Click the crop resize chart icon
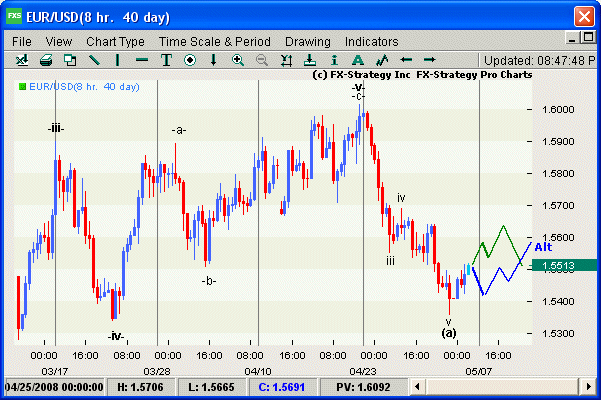 tap(286, 60)
